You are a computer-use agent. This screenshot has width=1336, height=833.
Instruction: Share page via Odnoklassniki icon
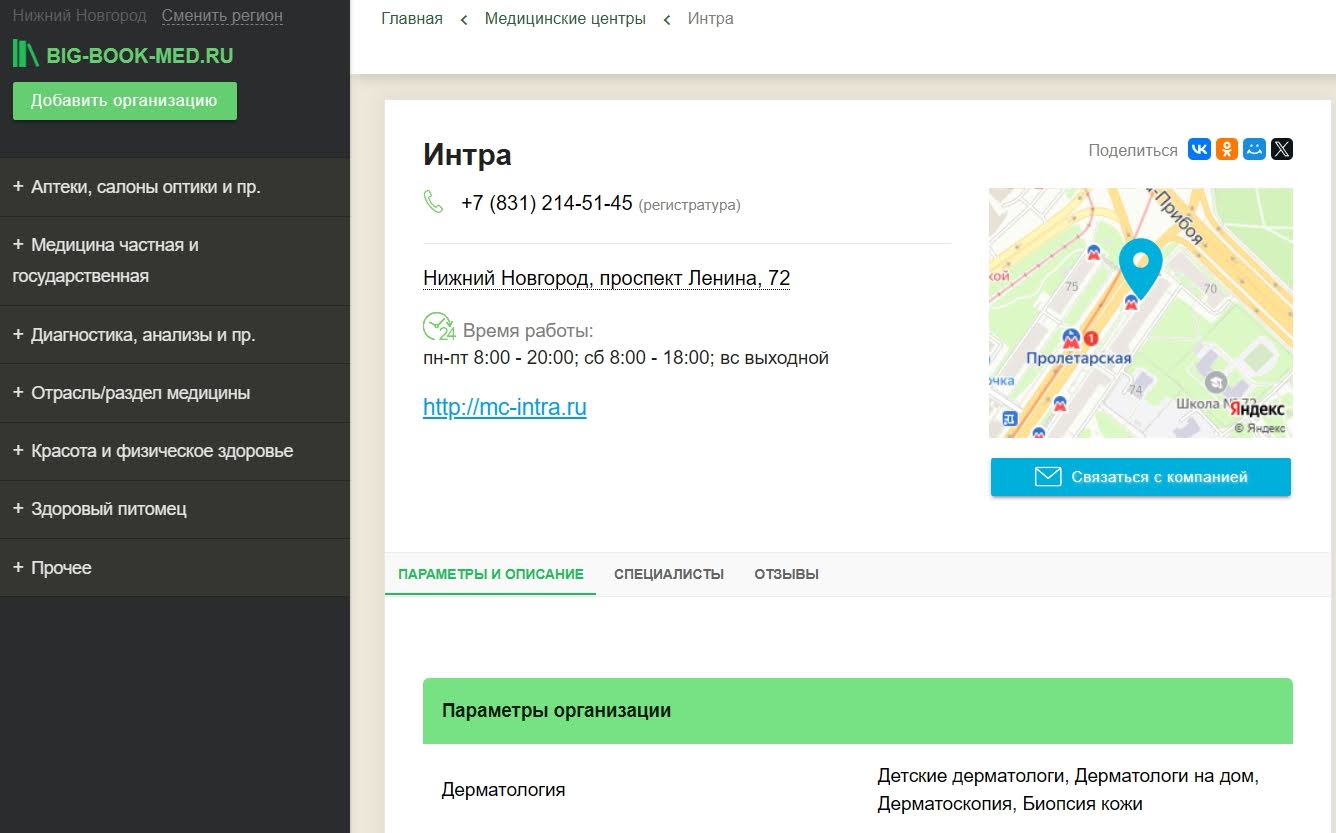click(x=1226, y=150)
